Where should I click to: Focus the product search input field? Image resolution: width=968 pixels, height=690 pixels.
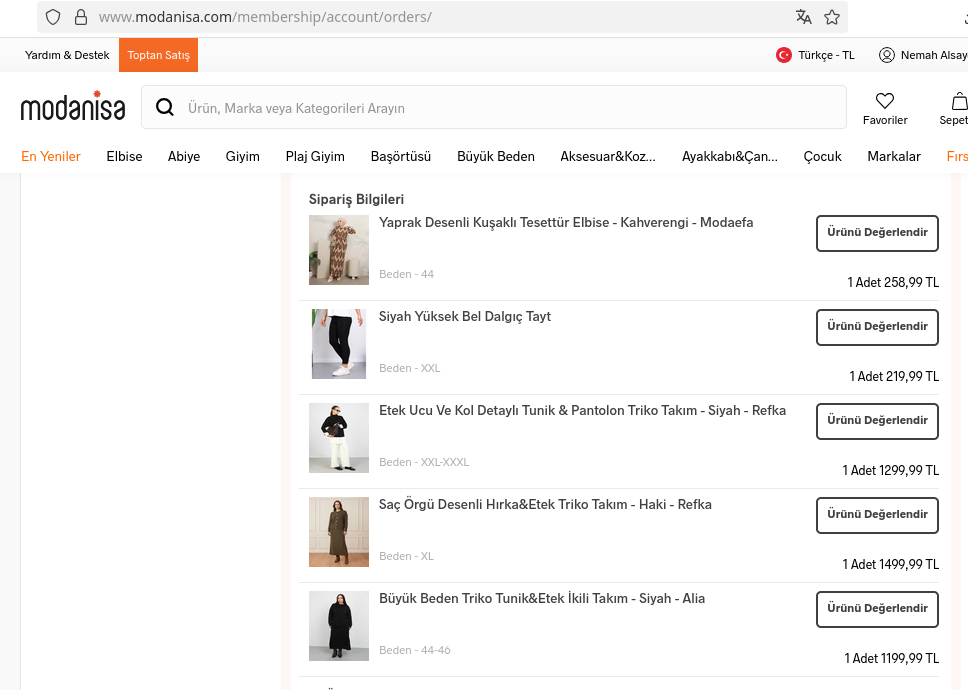494,107
